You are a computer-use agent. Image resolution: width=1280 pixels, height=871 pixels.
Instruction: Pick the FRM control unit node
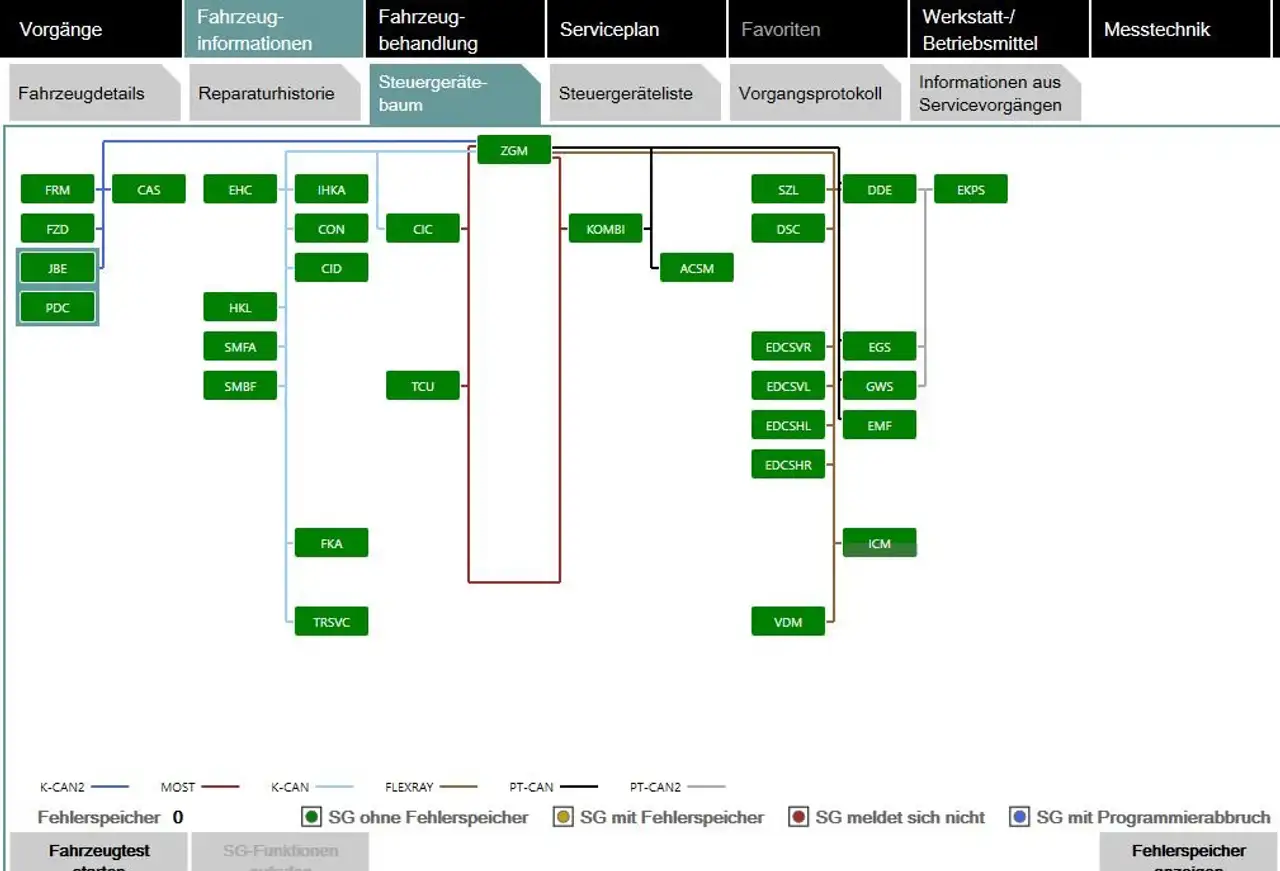[58, 189]
